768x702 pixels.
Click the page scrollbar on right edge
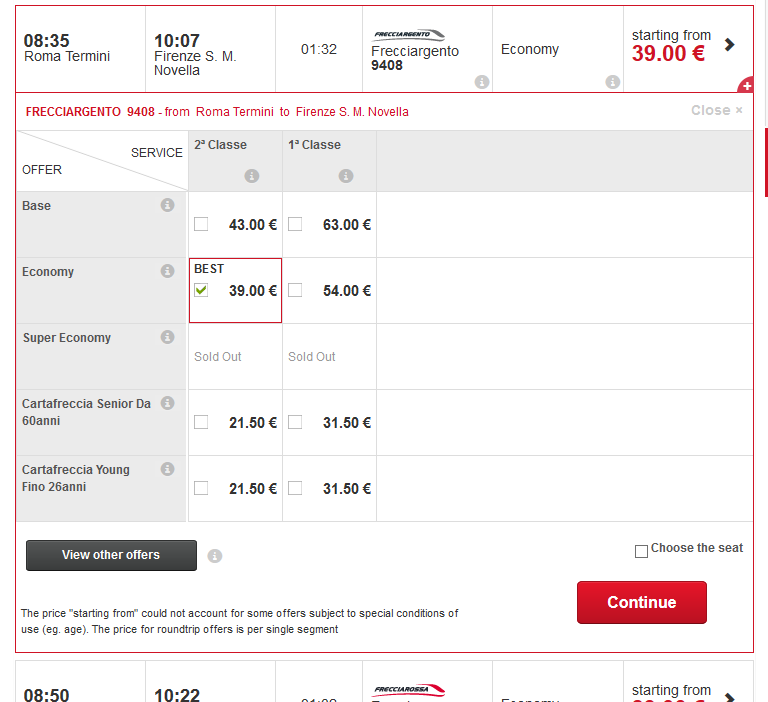pyautogui.click(x=766, y=162)
